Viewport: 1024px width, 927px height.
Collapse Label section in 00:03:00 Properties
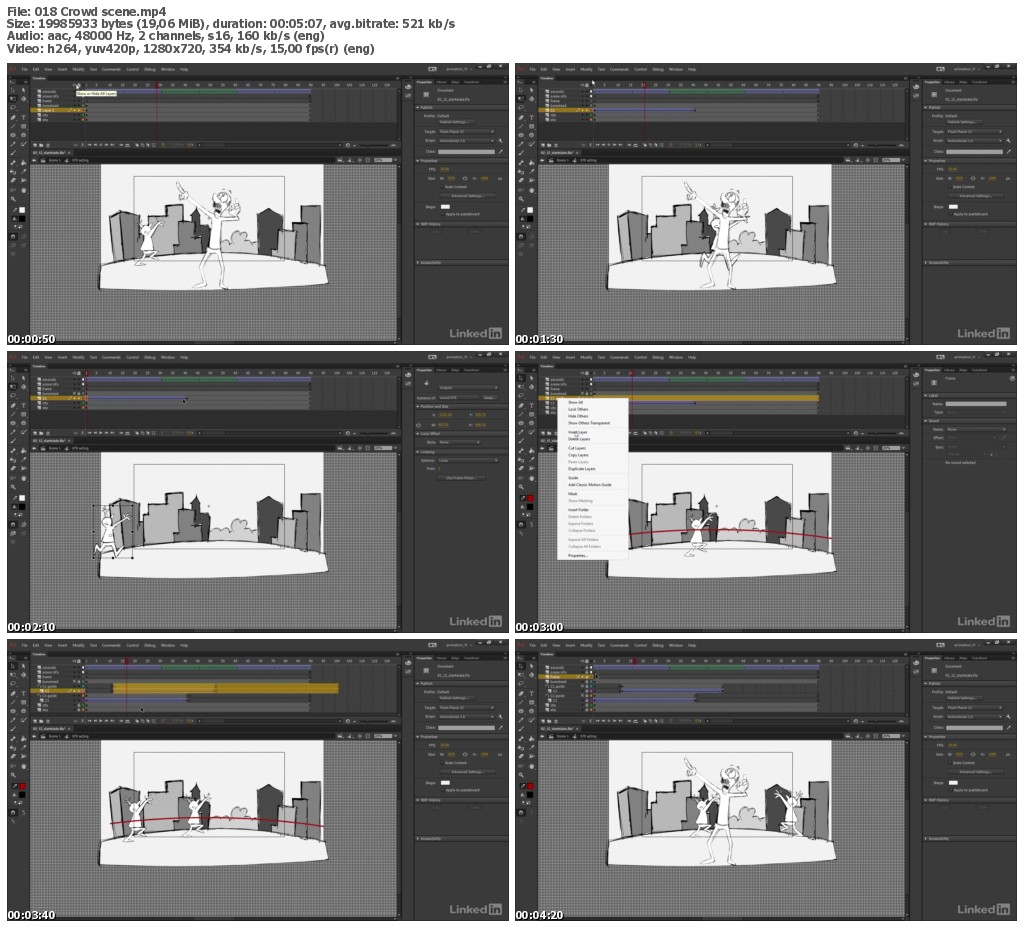[x=925, y=395]
